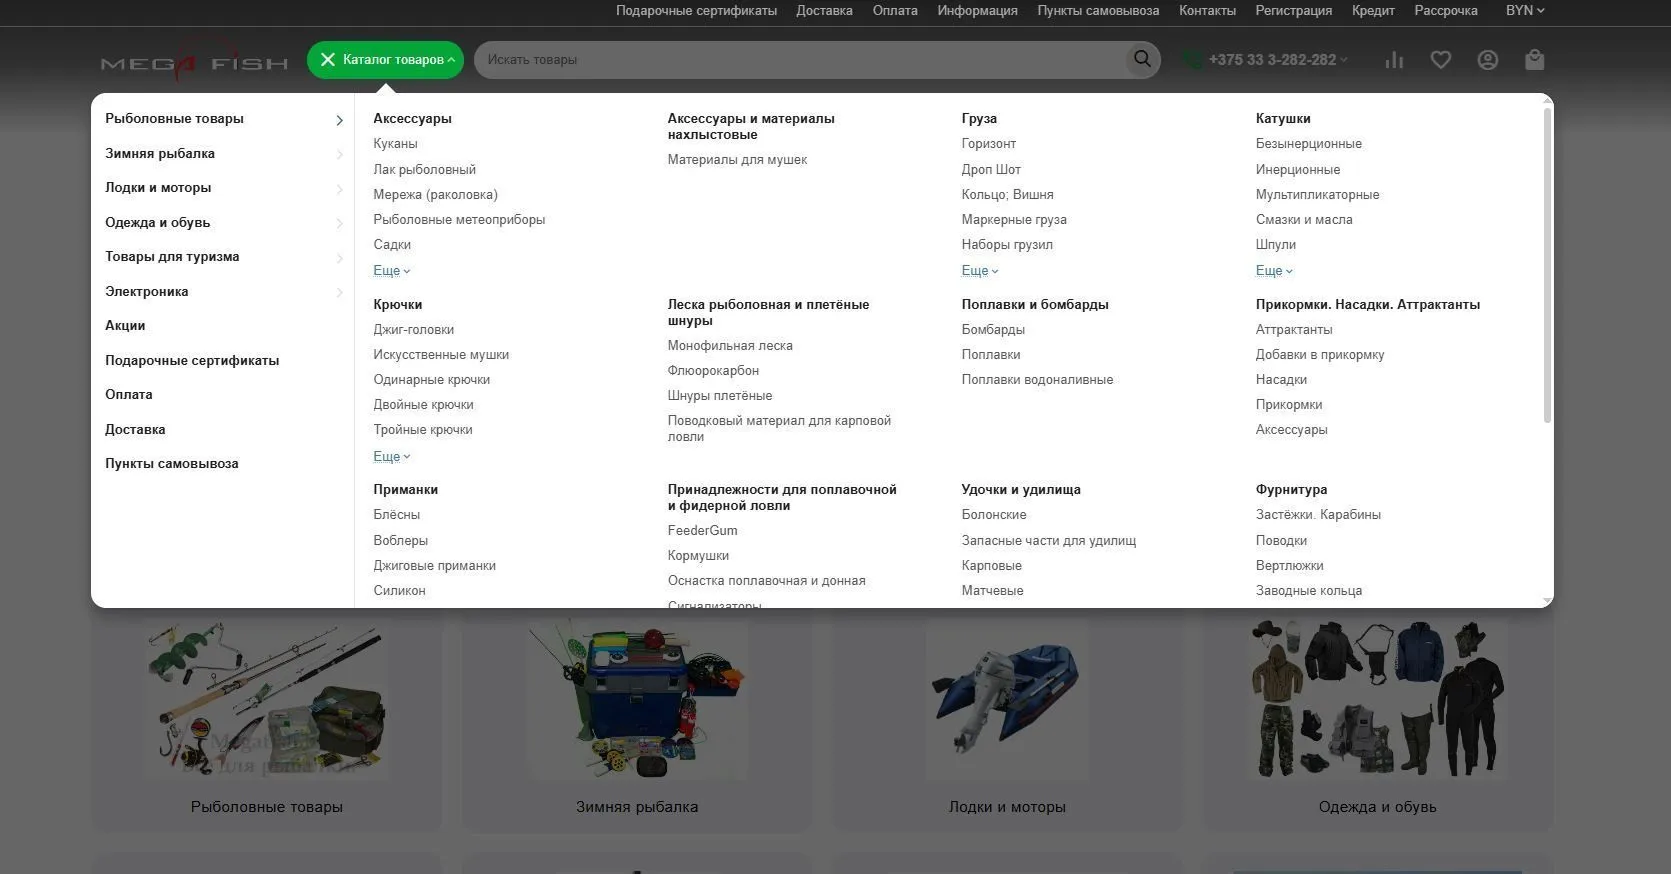The width and height of the screenshot is (1671, 874).
Task: Open 'Пункты самовывоза' in top navigation
Action: pos(1097,11)
